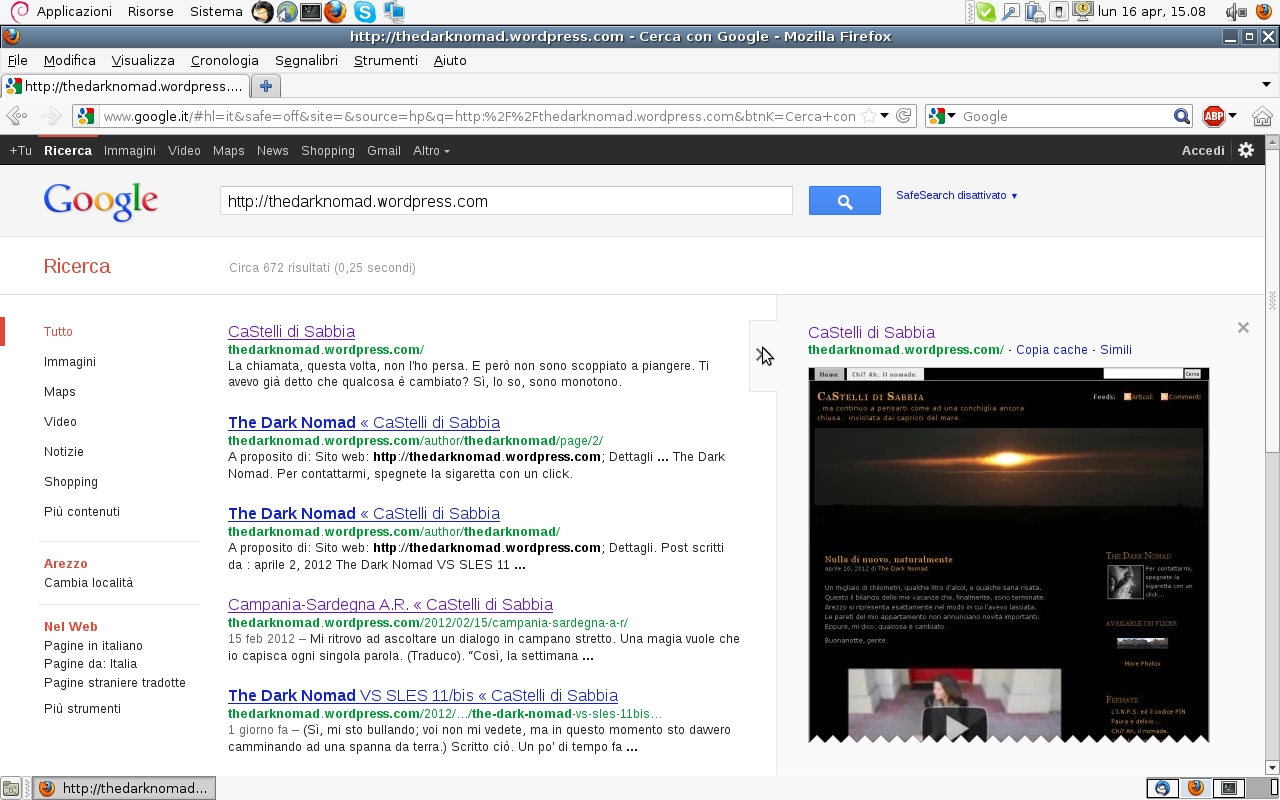The width and height of the screenshot is (1280, 800).
Task: Expand Più strumenti in the sidebar
Action: [x=82, y=708]
